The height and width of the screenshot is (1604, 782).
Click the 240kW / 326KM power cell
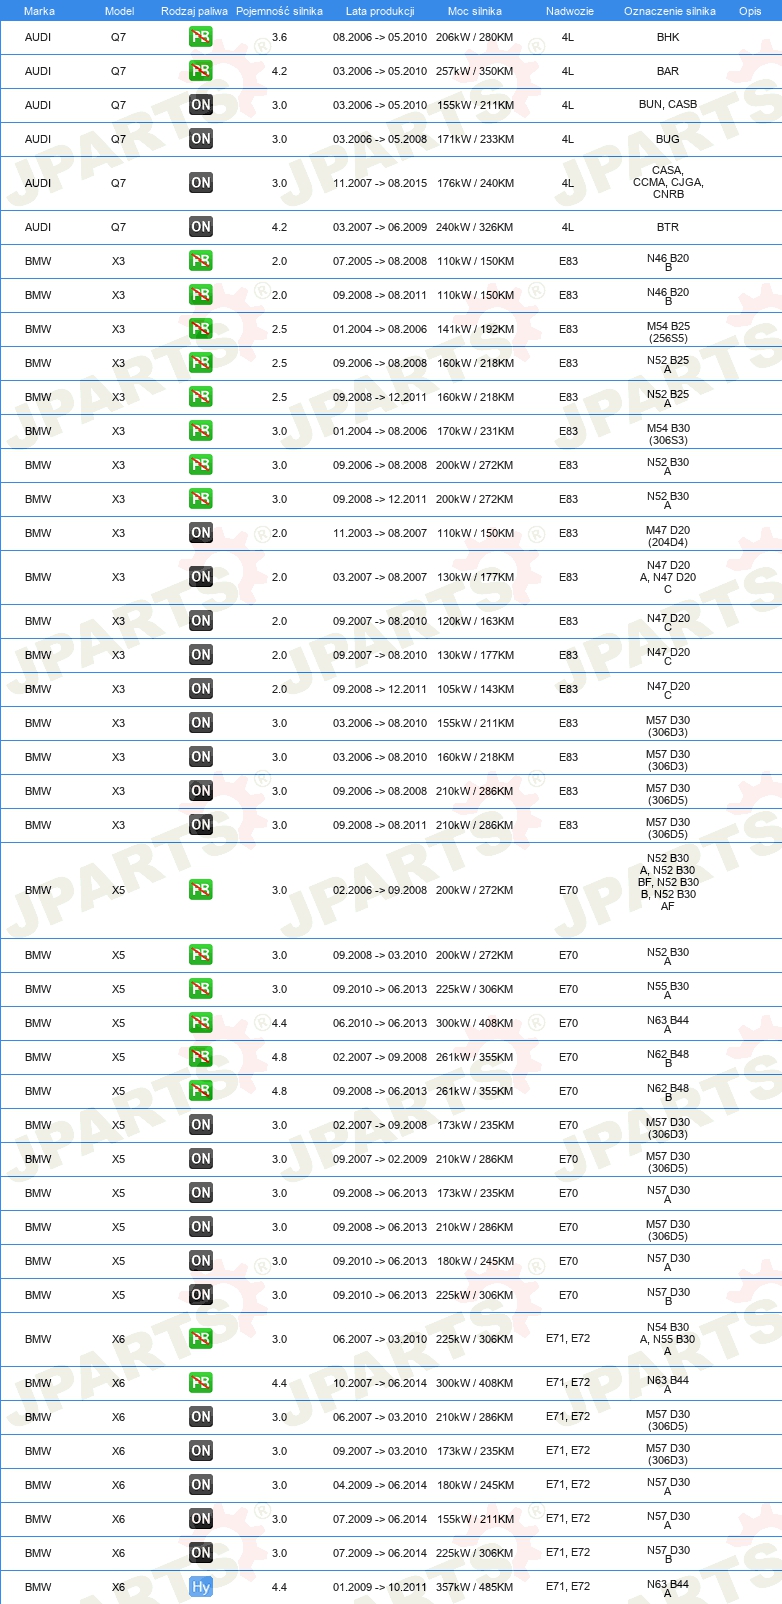(x=475, y=227)
